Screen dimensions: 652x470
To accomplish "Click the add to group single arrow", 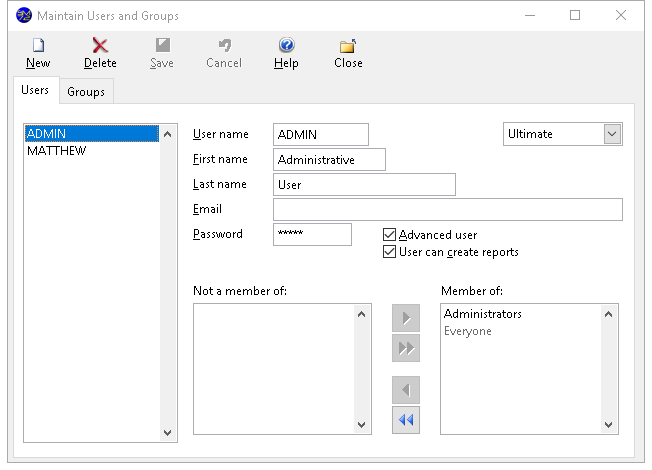I will 406,318.
